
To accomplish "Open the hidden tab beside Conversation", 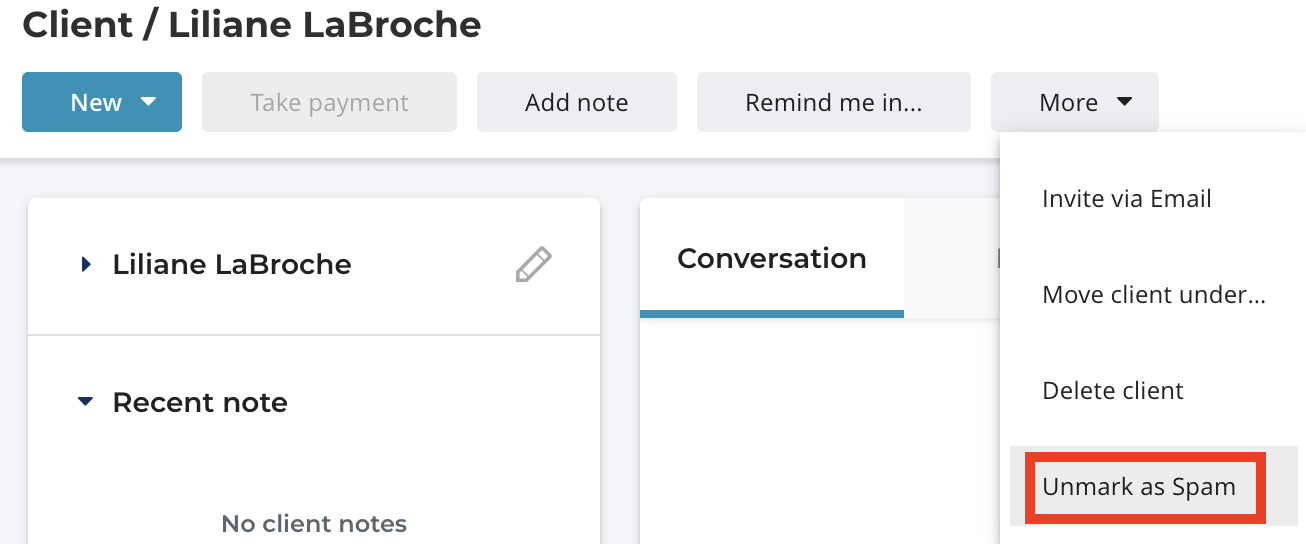I will pos(952,258).
